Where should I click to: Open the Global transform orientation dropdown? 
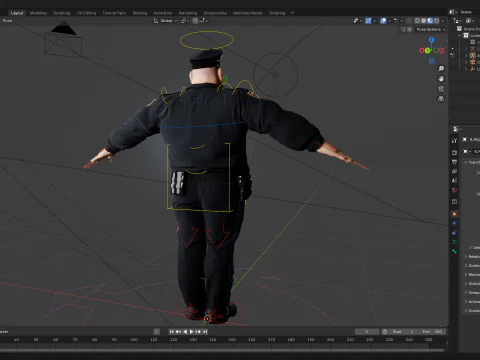point(165,21)
